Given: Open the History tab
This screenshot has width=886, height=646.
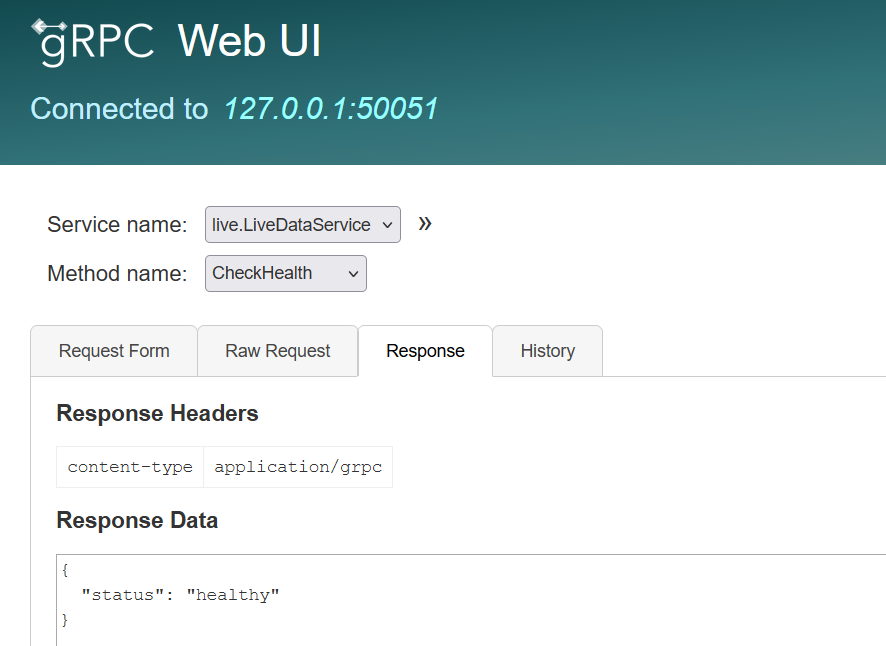Looking at the screenshot, I should point(548,351).
